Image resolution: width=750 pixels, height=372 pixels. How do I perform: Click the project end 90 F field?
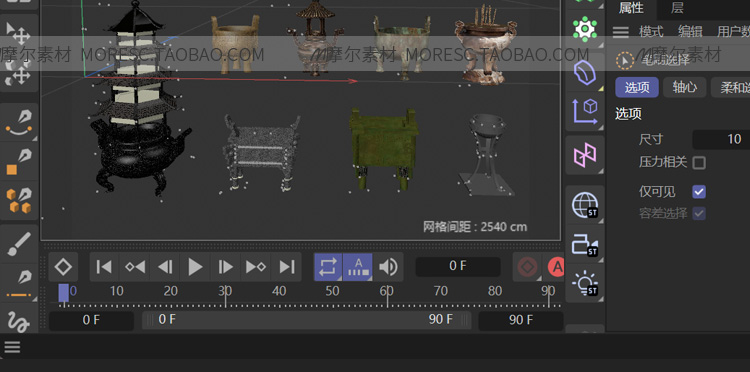pyautogui.click(x=521, y=320)
